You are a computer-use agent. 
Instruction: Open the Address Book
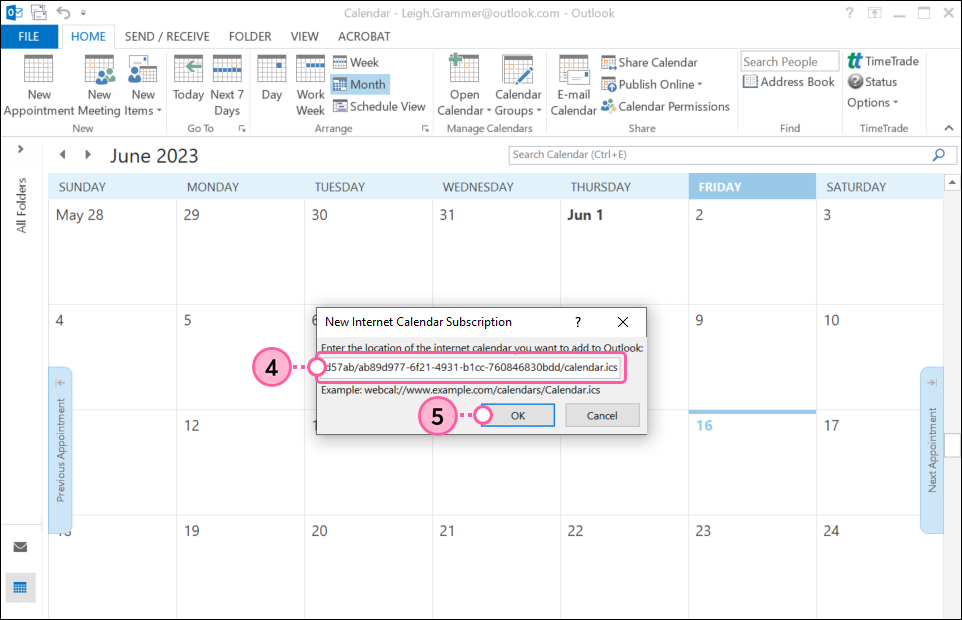point(789,82)
